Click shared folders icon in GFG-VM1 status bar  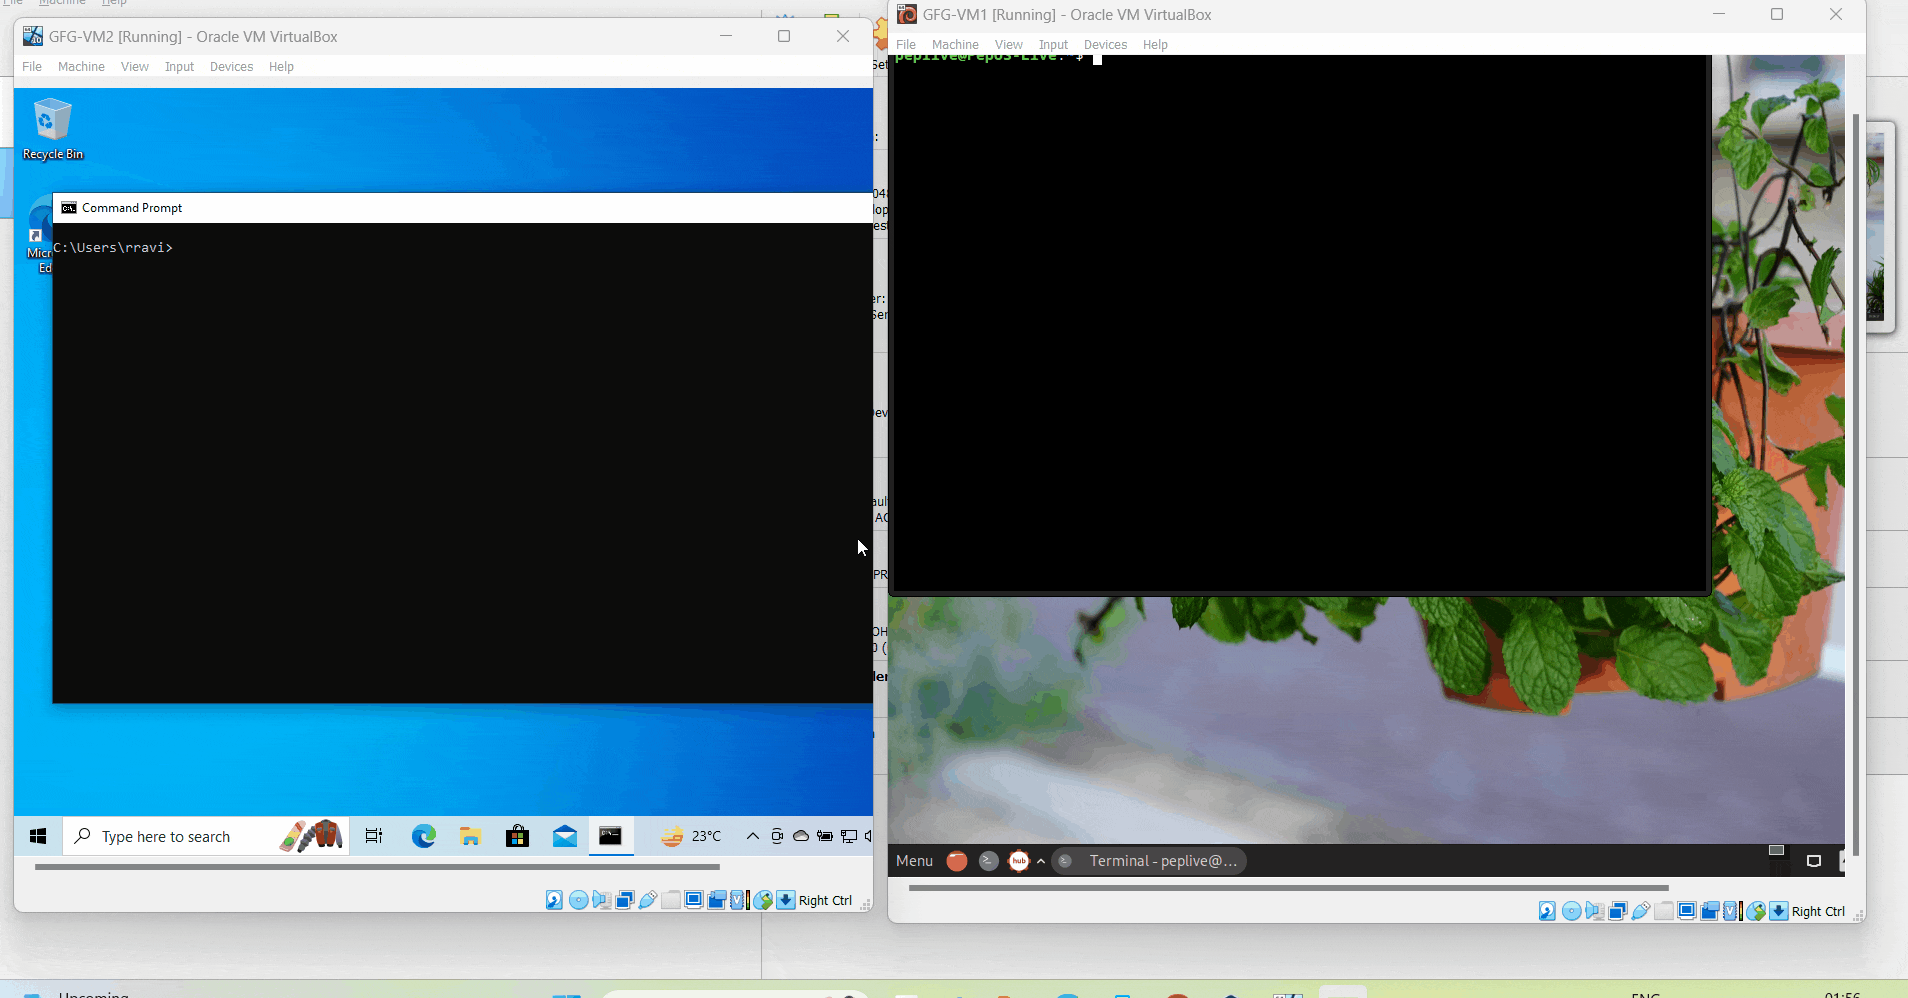click(x=1664, y=911)
